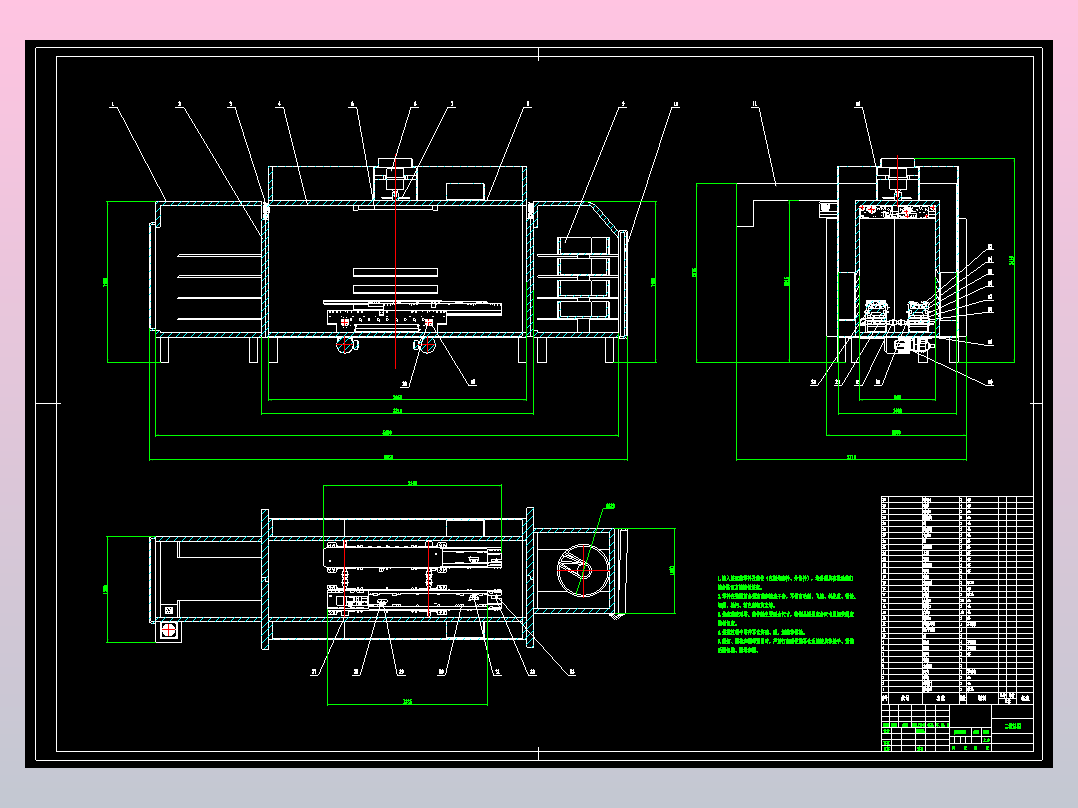The height and width of the screenshot is (808, 1078).
Task: Click the bottom dimension line under plan view
Action: point(407,703)
